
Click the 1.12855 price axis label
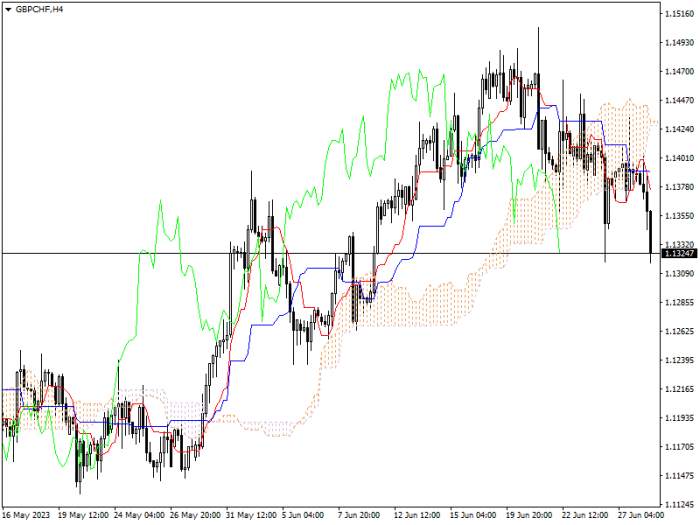click(679, 303)
